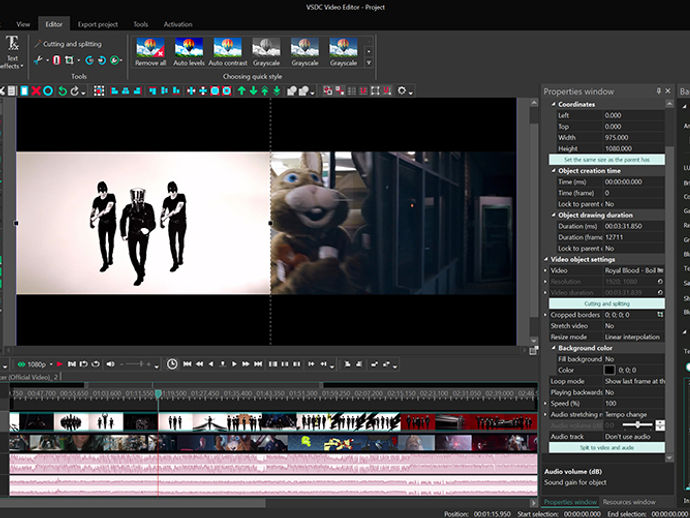Toggle the Stretch video value
The height and width of the screenshot is (518, 690).
pyautogui.click(x=633, y=326)
